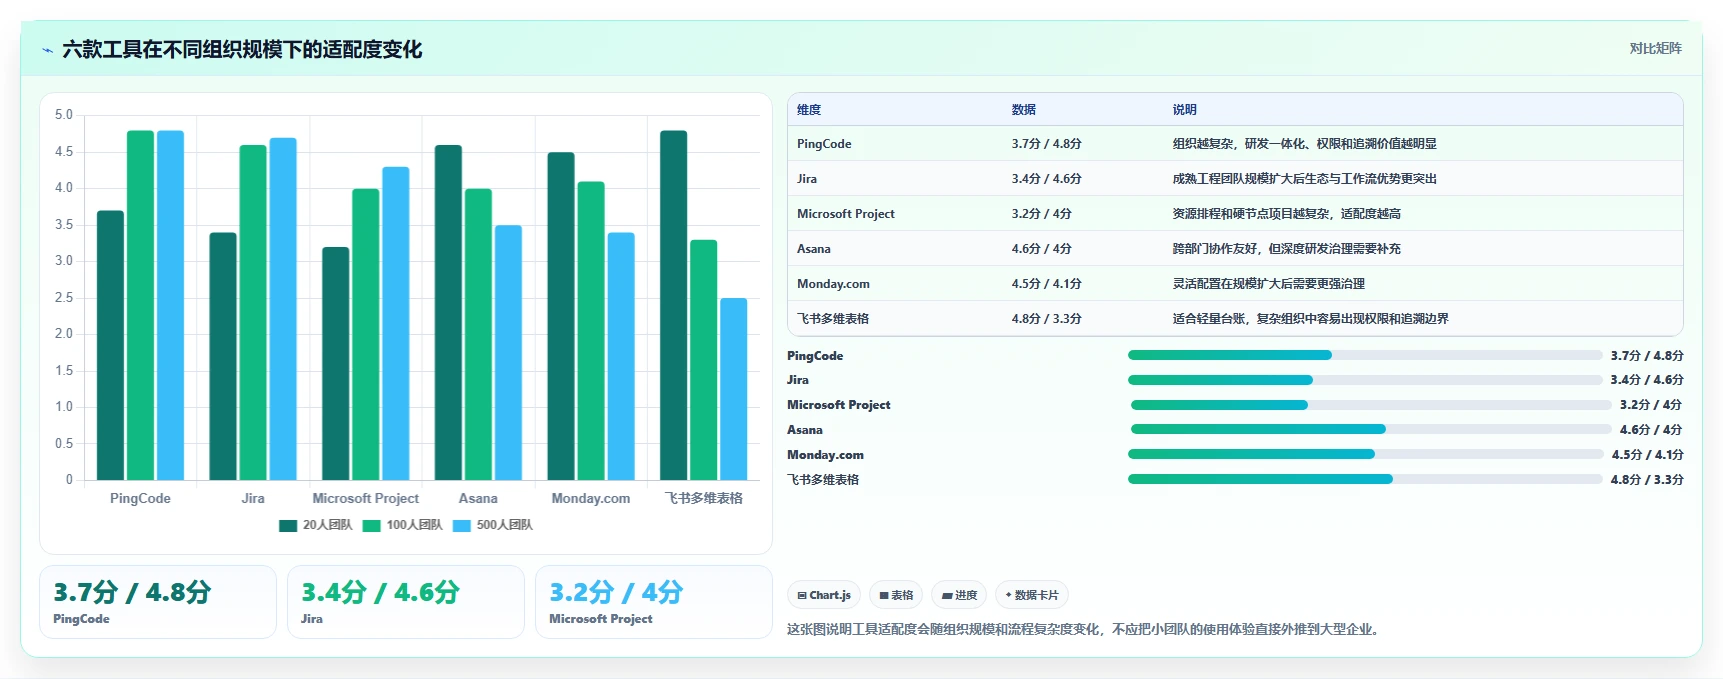The image size is (1723, 679).
Task: Toggle the 20人团队 legend item
Action: (316, 525)
